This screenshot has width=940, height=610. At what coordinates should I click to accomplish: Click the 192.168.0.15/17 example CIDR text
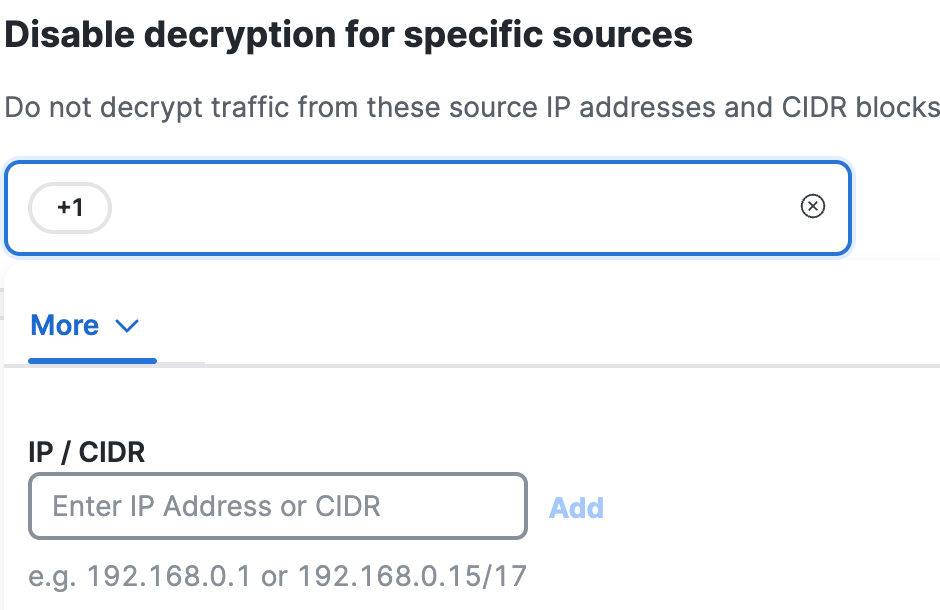point(412,576)
